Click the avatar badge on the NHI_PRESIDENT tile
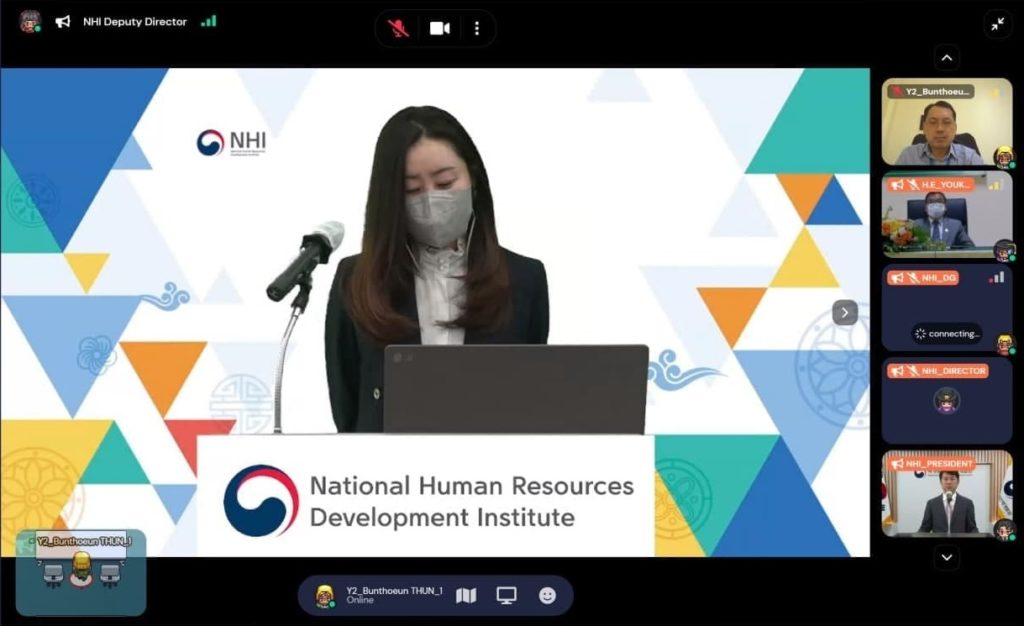 (x=1003, y=529)
